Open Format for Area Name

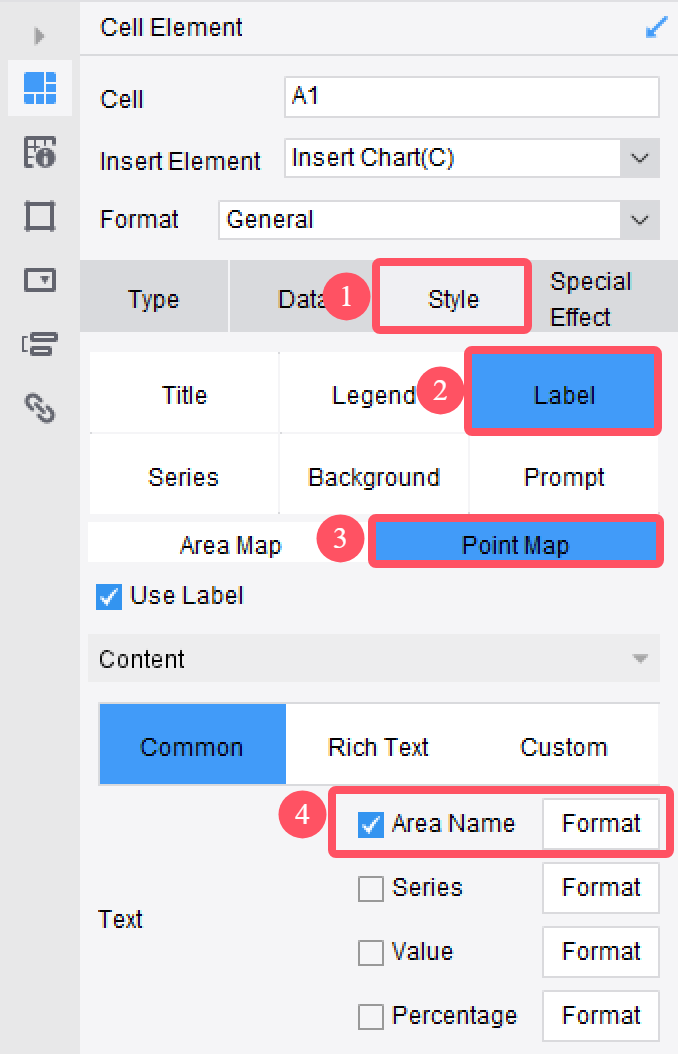[x=601, y=823]
